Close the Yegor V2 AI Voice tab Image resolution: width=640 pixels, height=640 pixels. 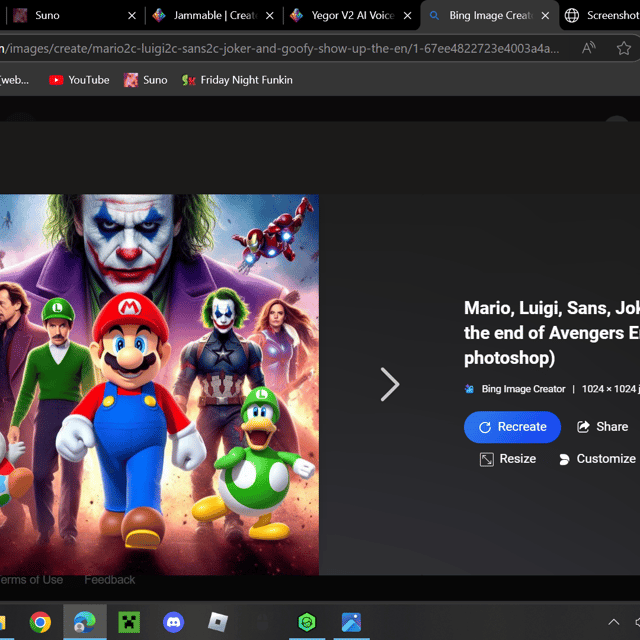(x=407, y=16)
